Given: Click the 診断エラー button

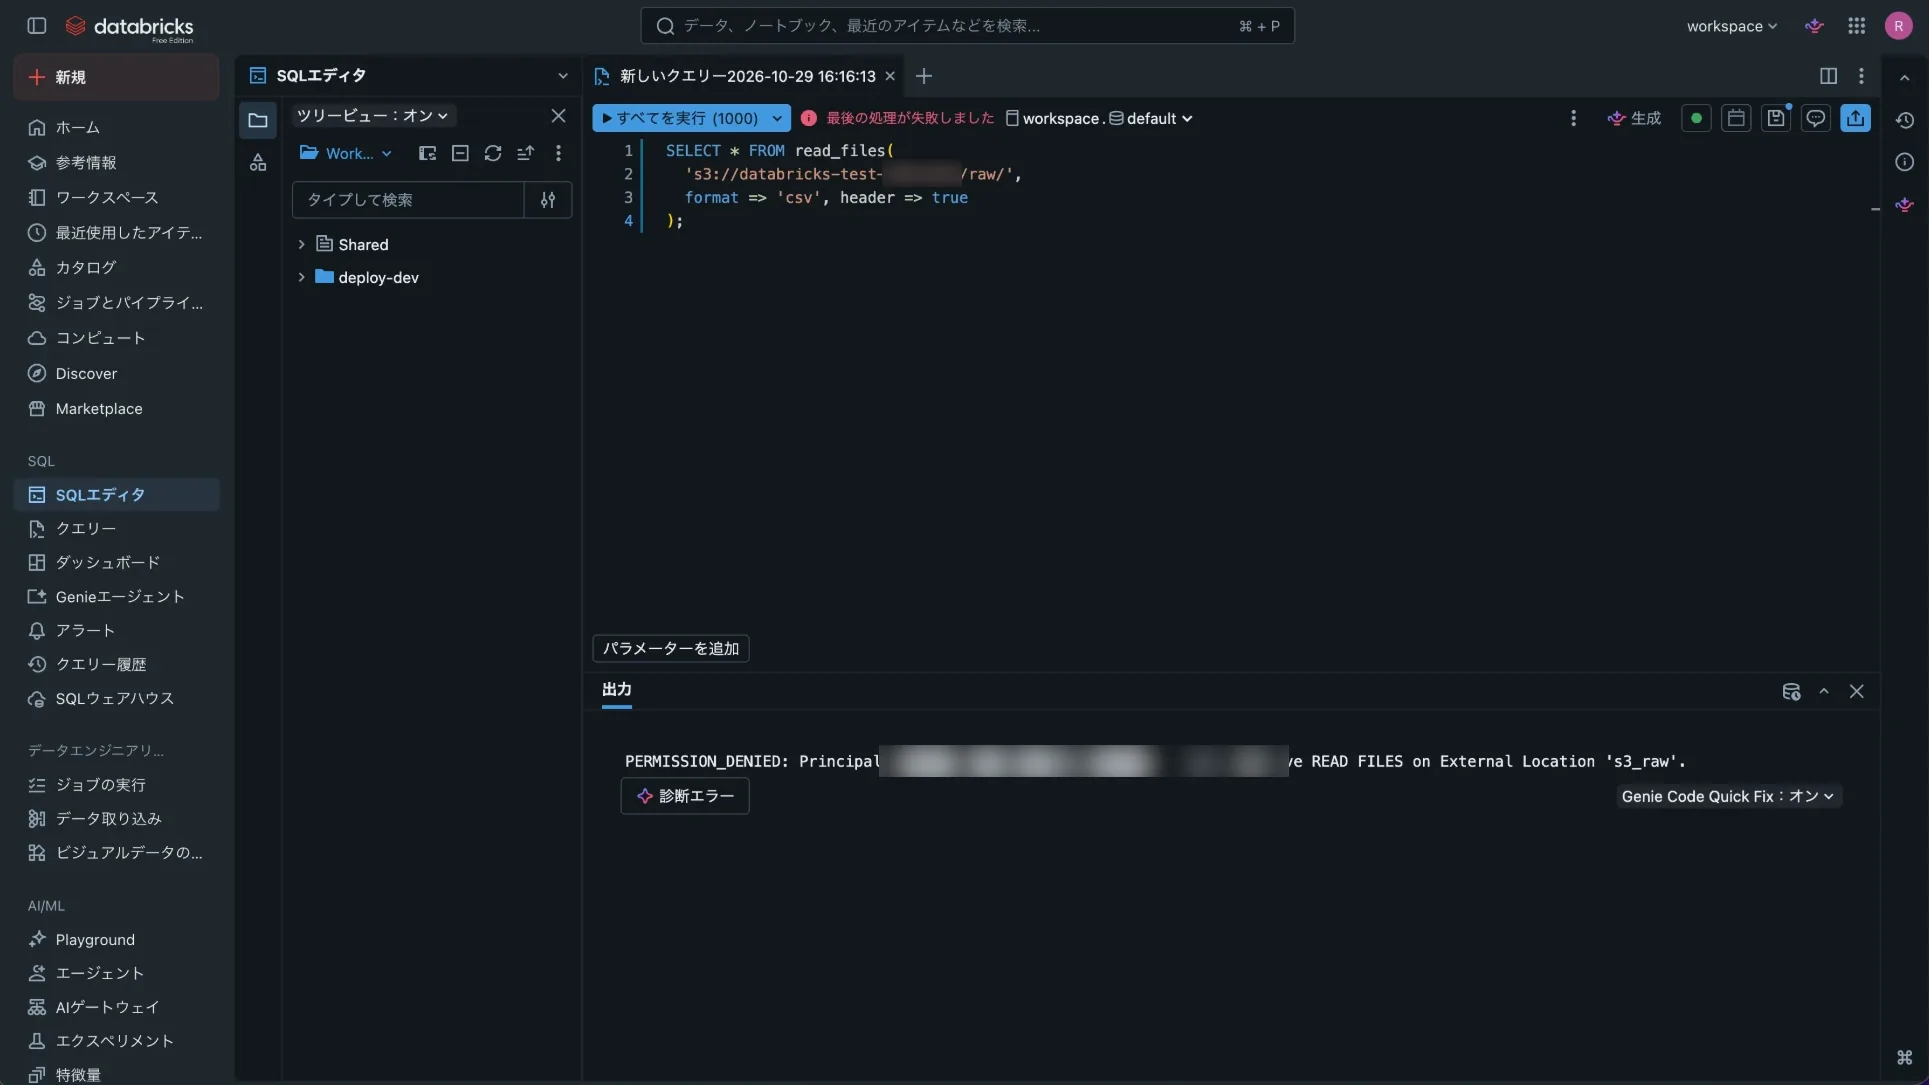Looking at the screenshot, I should (685, 796).
